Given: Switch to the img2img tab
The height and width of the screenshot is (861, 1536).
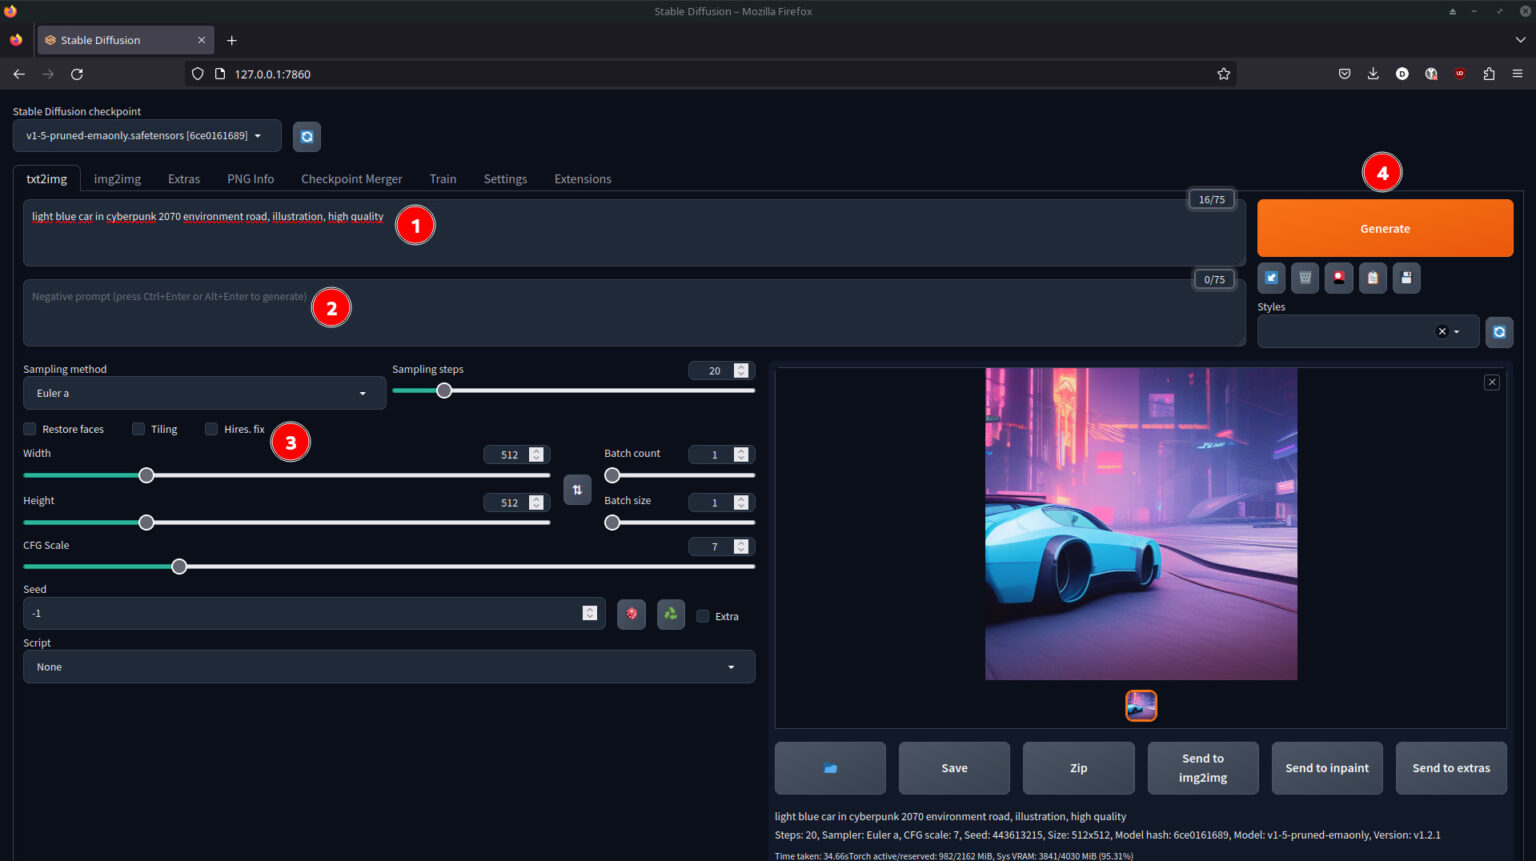Looking at the screenshot, I should click(x=117, y=178).
